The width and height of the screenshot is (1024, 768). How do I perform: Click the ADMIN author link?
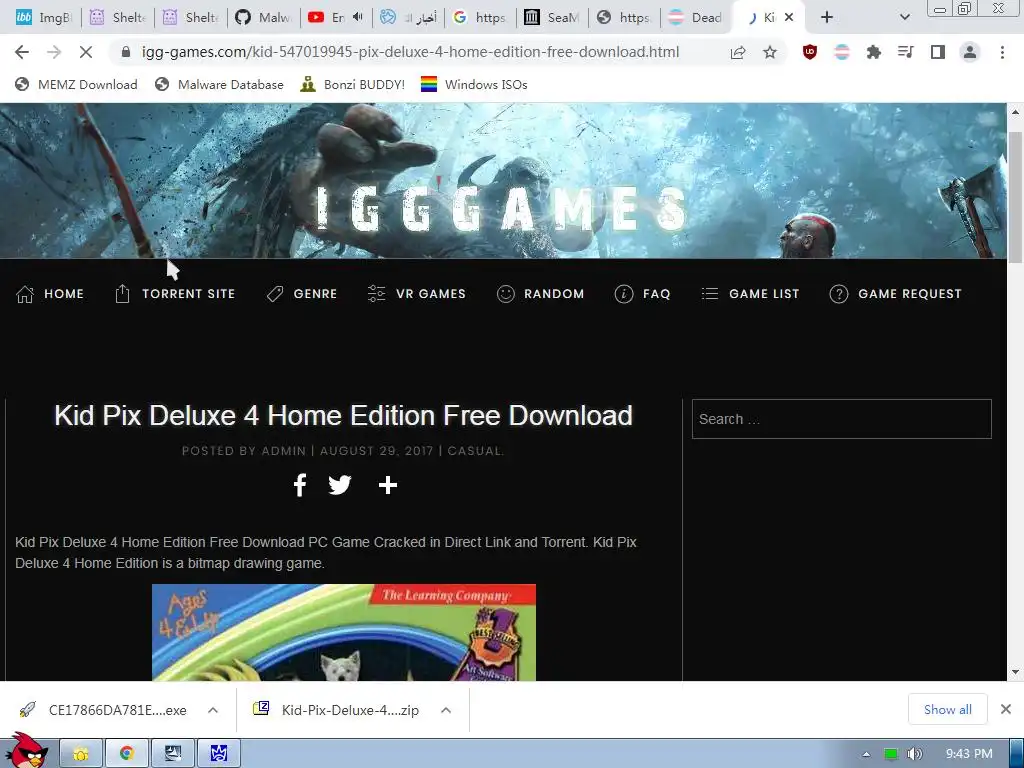283,451
